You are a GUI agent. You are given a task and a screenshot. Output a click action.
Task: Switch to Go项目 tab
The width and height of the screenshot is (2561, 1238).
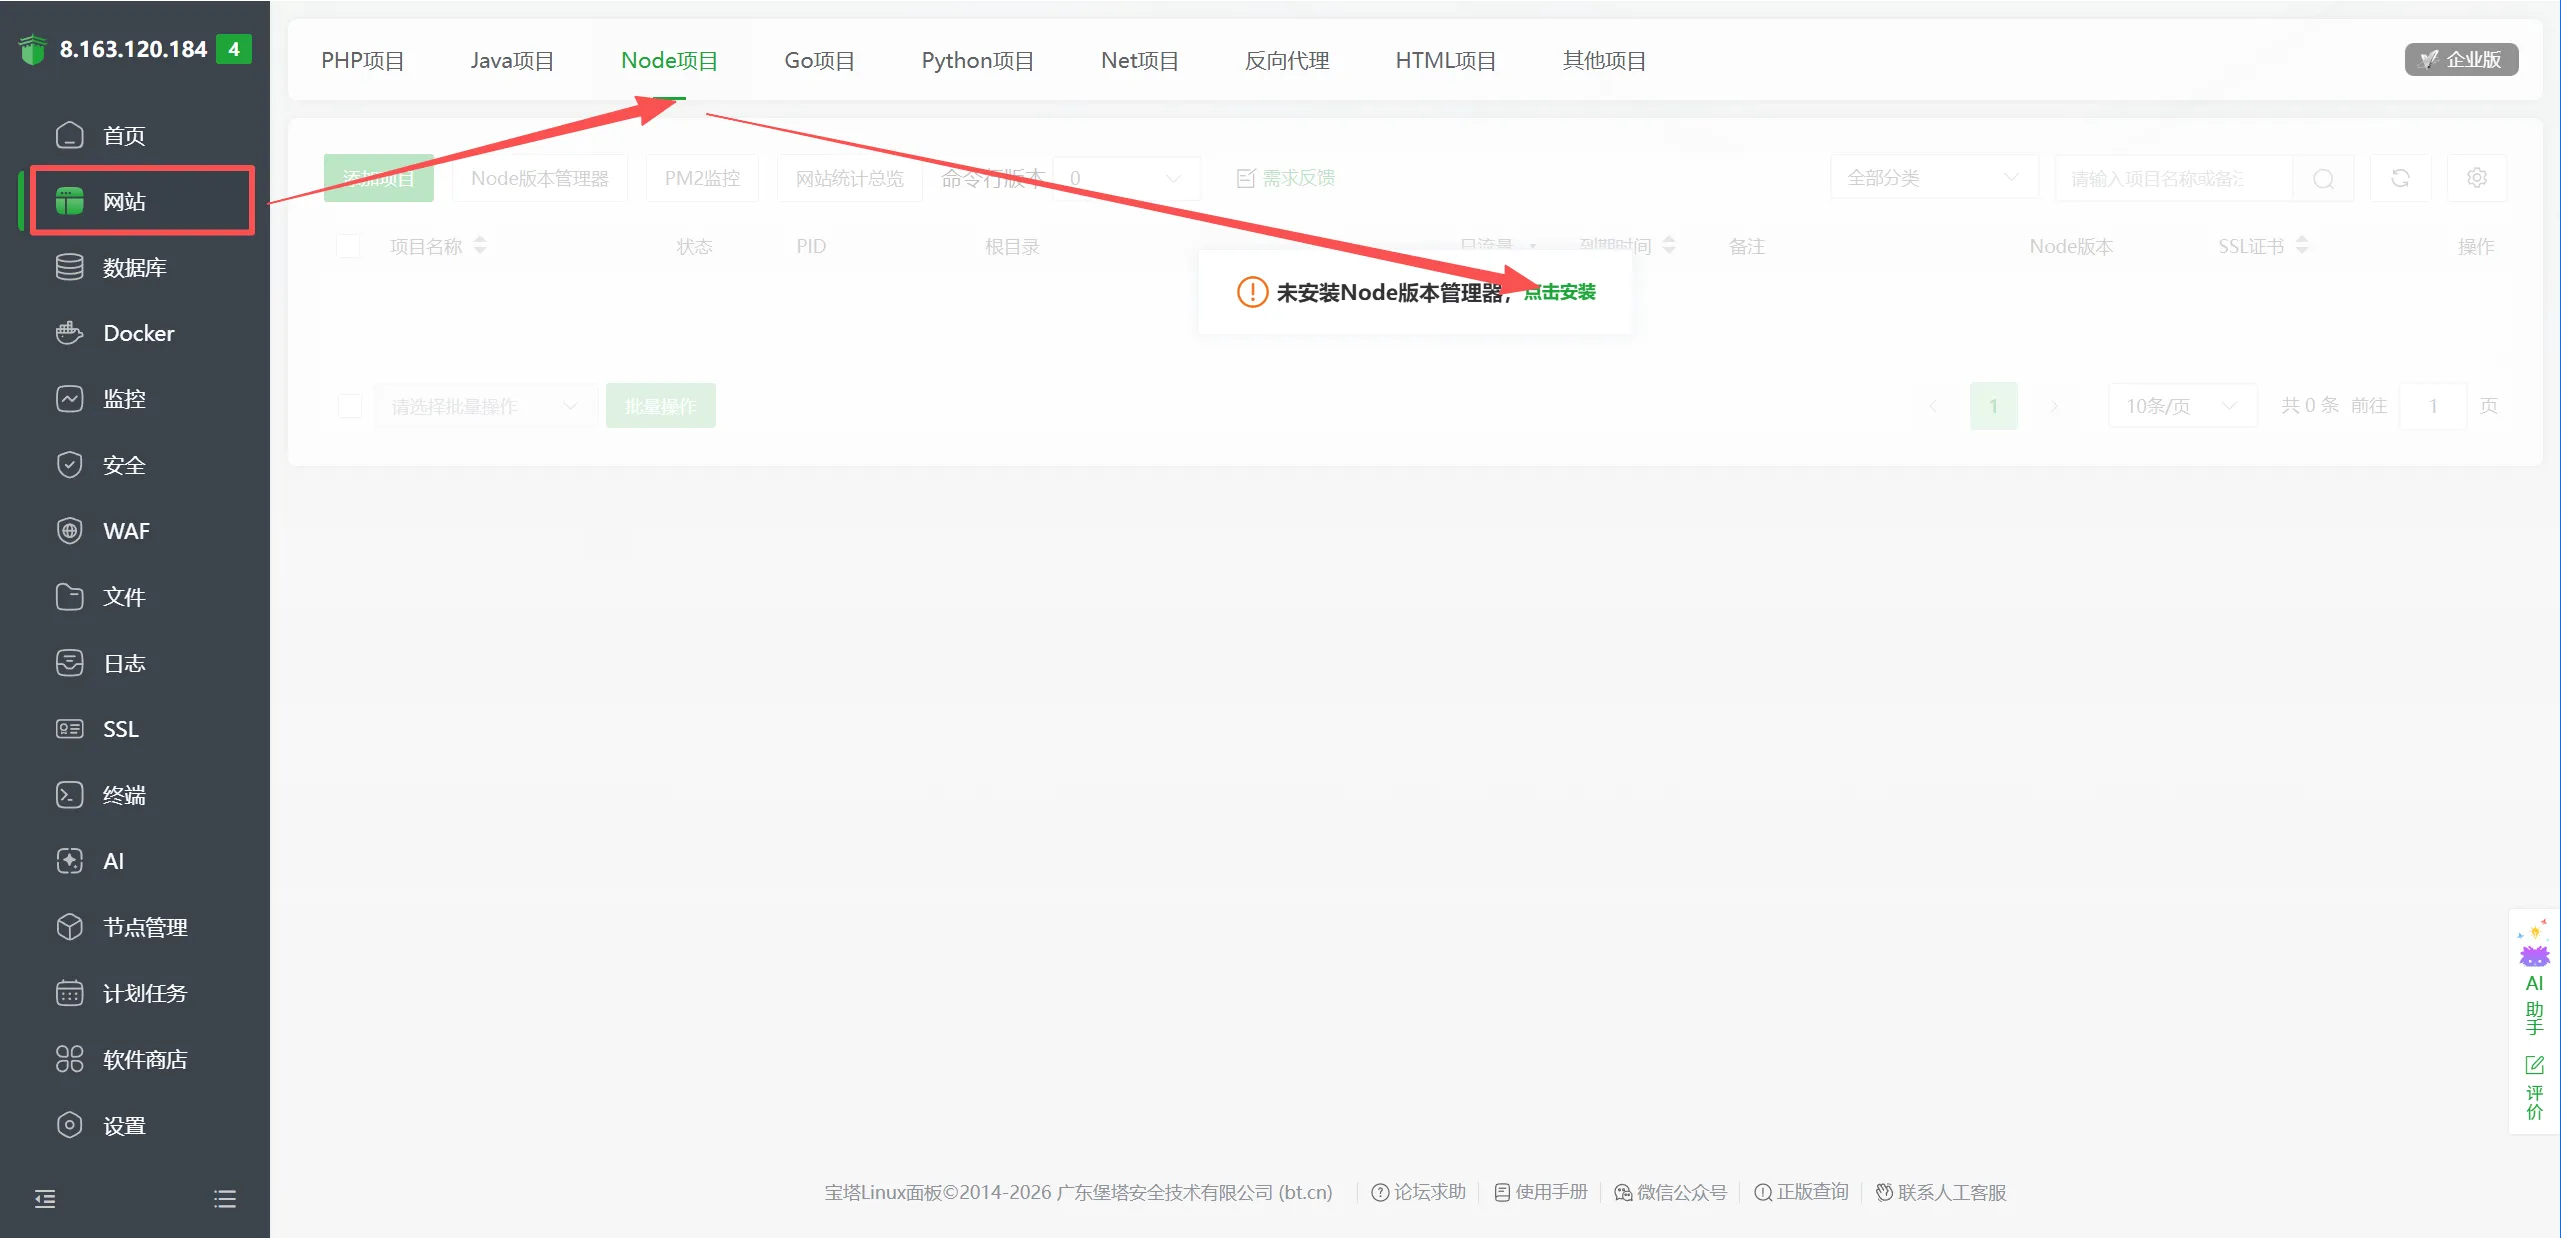[x=819, y=60]
